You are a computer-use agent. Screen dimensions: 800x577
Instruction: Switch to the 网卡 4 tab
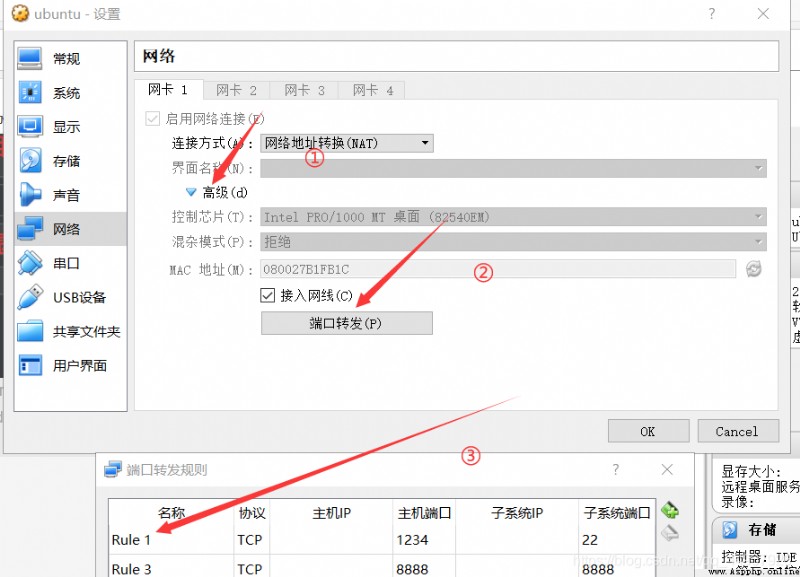[373, 90]
